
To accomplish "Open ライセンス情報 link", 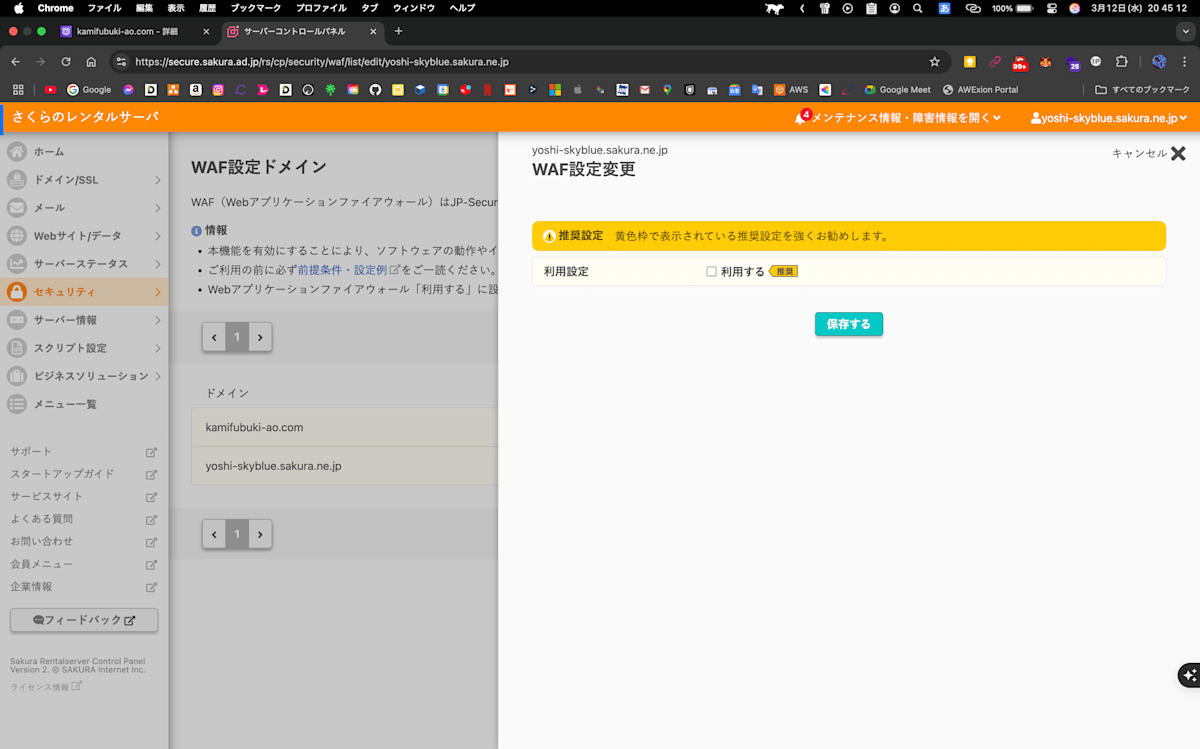I will coord(45,687).
